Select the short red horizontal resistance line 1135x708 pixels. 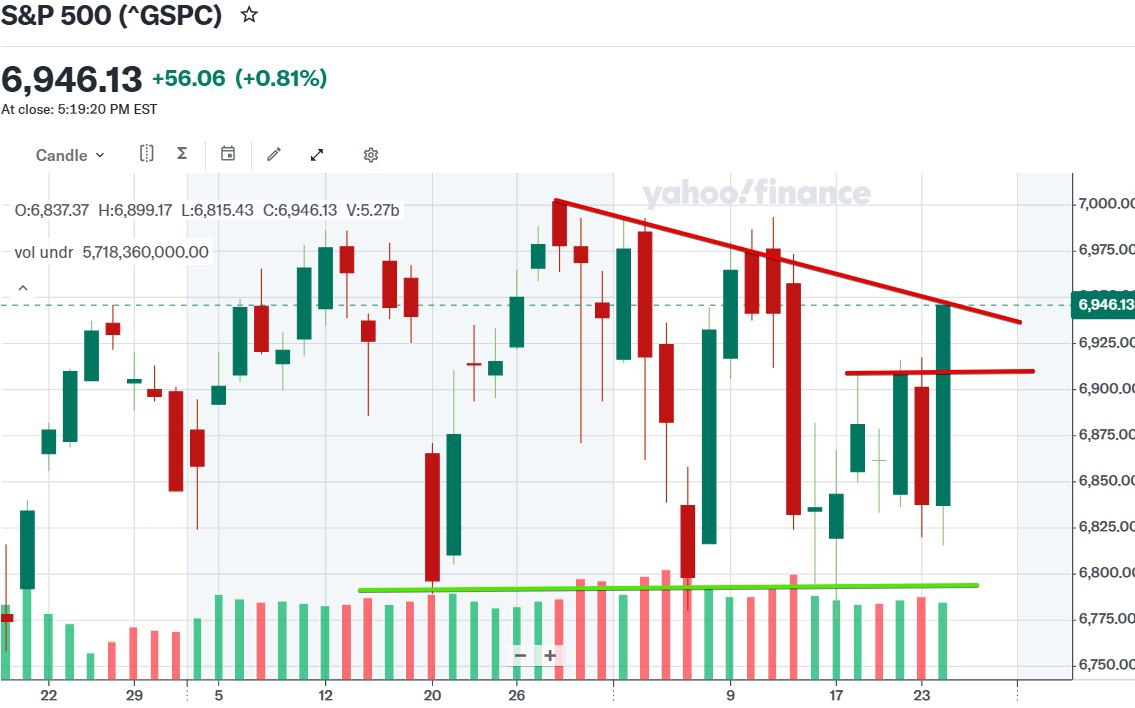pos(940,372)
